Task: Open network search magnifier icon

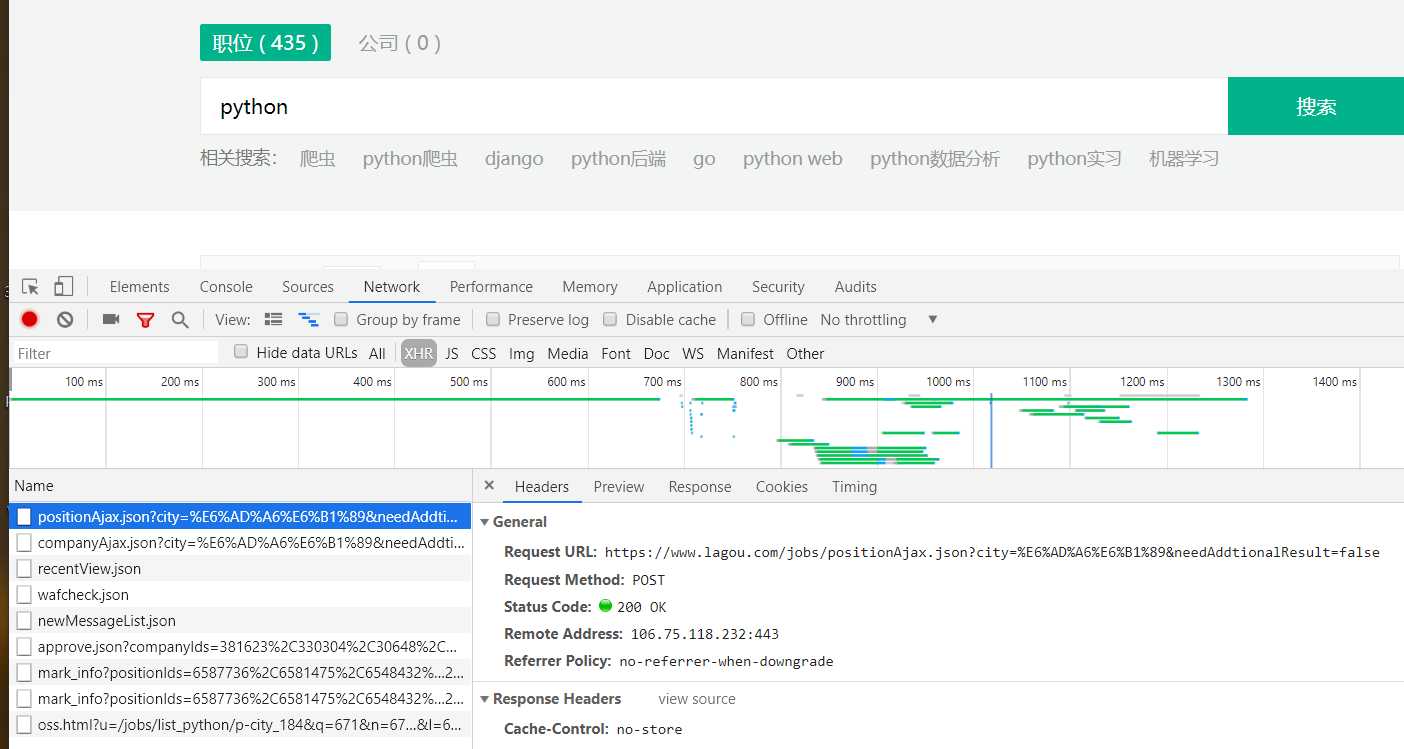Action: [180, 320]
